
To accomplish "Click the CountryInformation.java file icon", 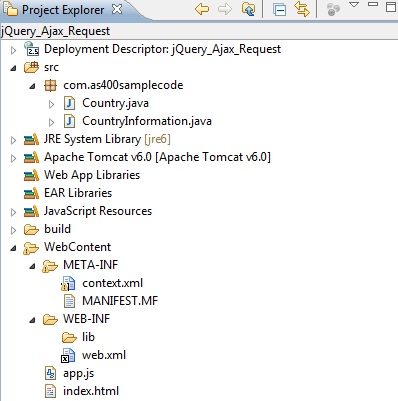I will 69,121.
